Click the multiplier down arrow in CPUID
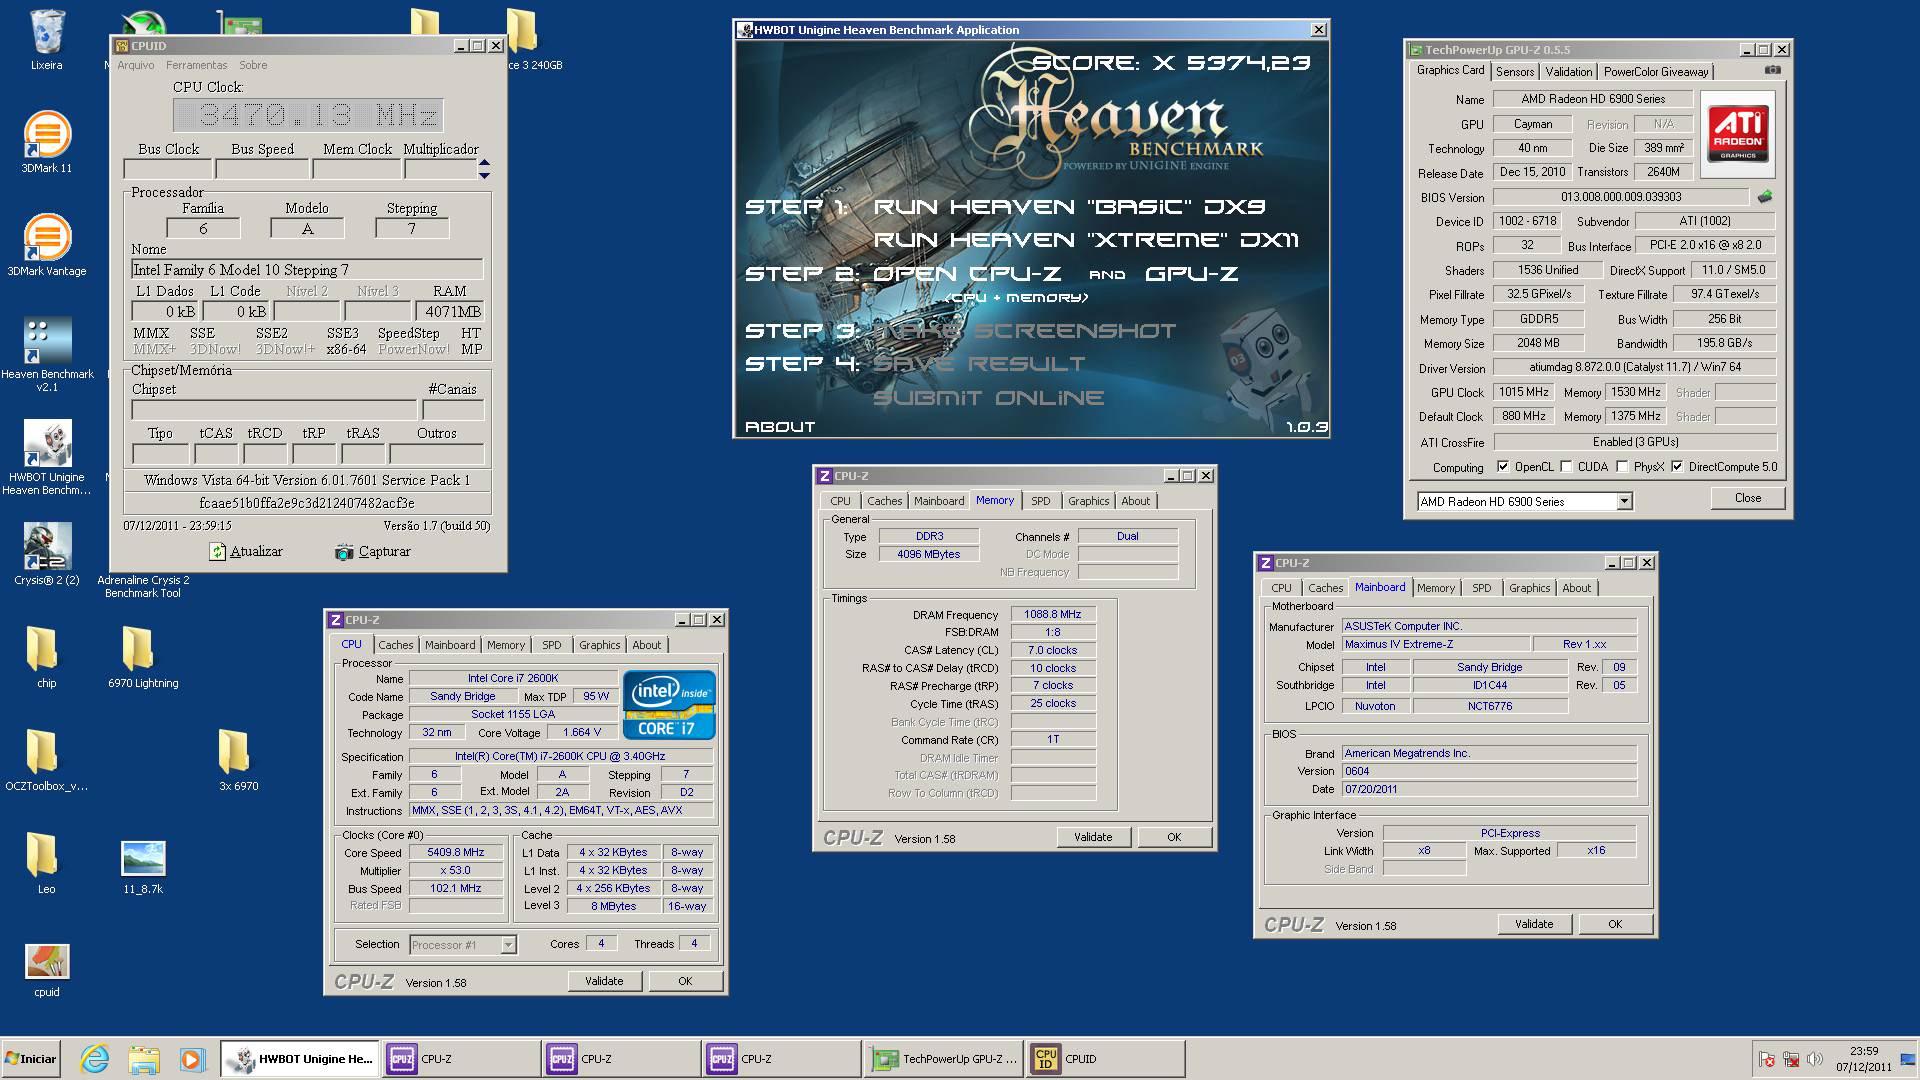This screenshot has width=1920, height=1080. 484,175
